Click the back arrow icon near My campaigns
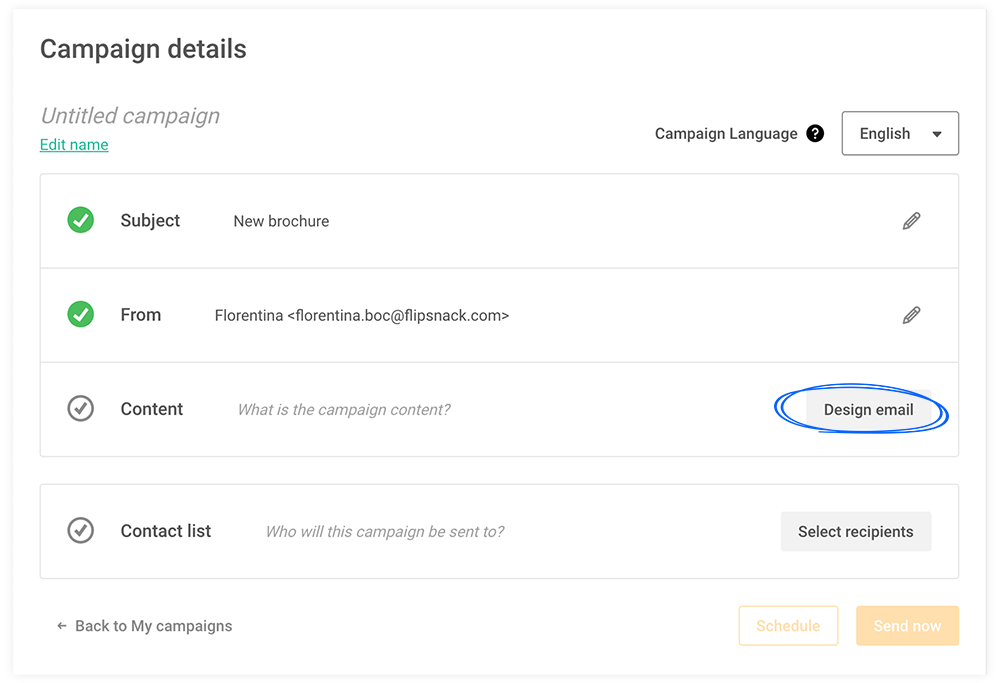This screenshot has width=1000, height=683. (x=60, y=625)
